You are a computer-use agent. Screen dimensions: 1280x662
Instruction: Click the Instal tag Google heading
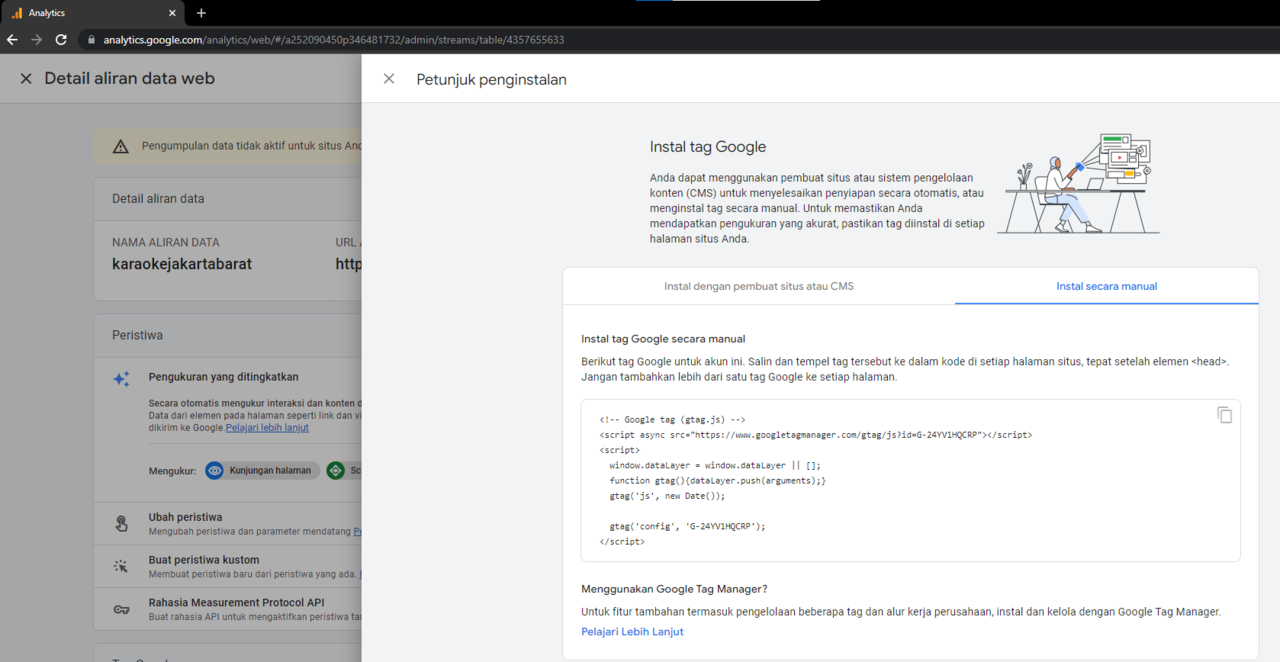[708, 147]
